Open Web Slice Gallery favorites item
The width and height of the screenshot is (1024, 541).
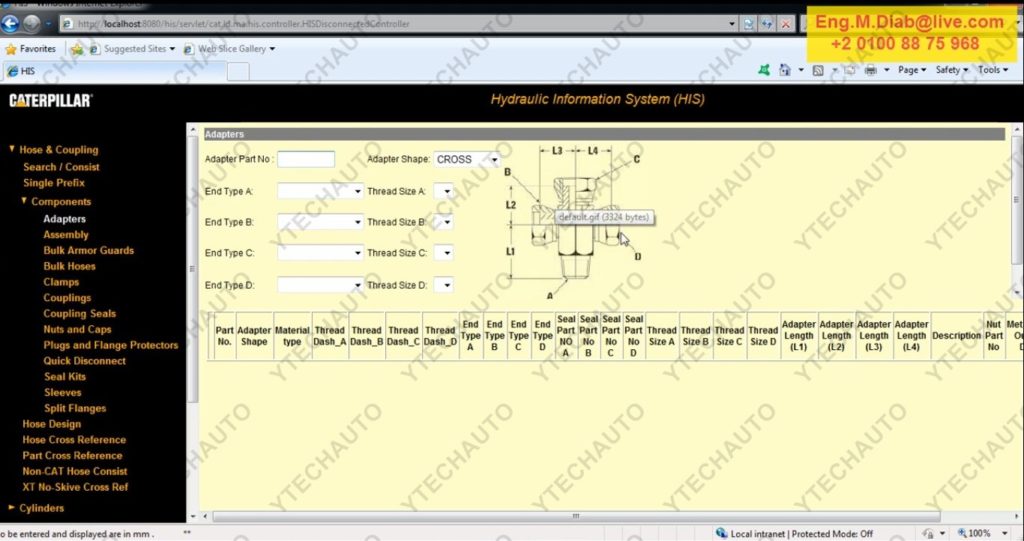click(230, 49)
